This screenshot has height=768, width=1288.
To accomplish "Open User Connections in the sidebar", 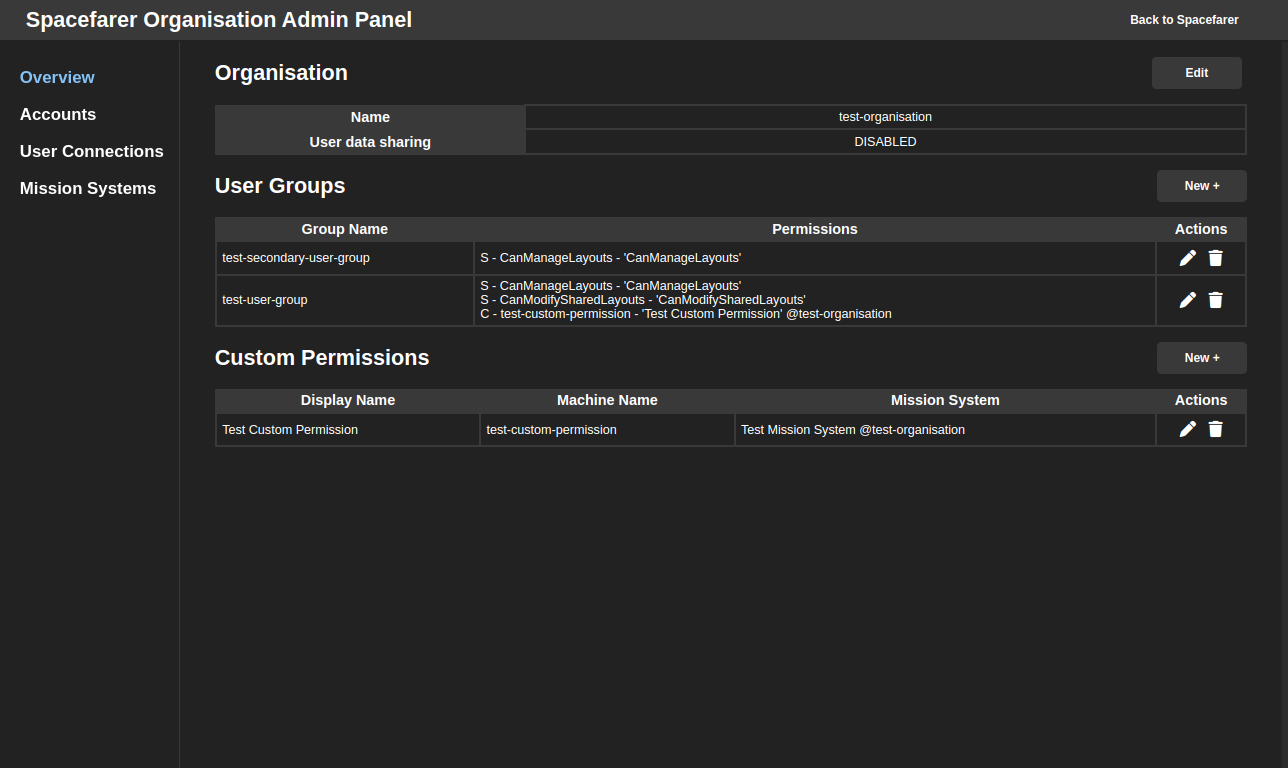I will [92, 151].
